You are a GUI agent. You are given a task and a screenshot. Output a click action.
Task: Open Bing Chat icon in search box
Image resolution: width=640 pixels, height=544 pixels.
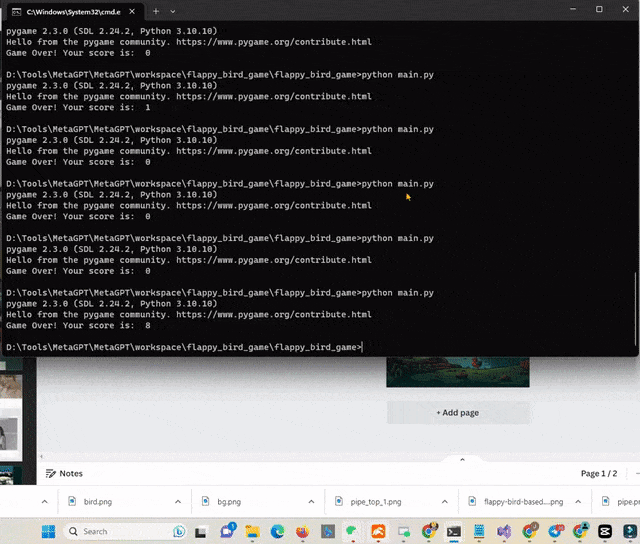click(x=178, y=531)
